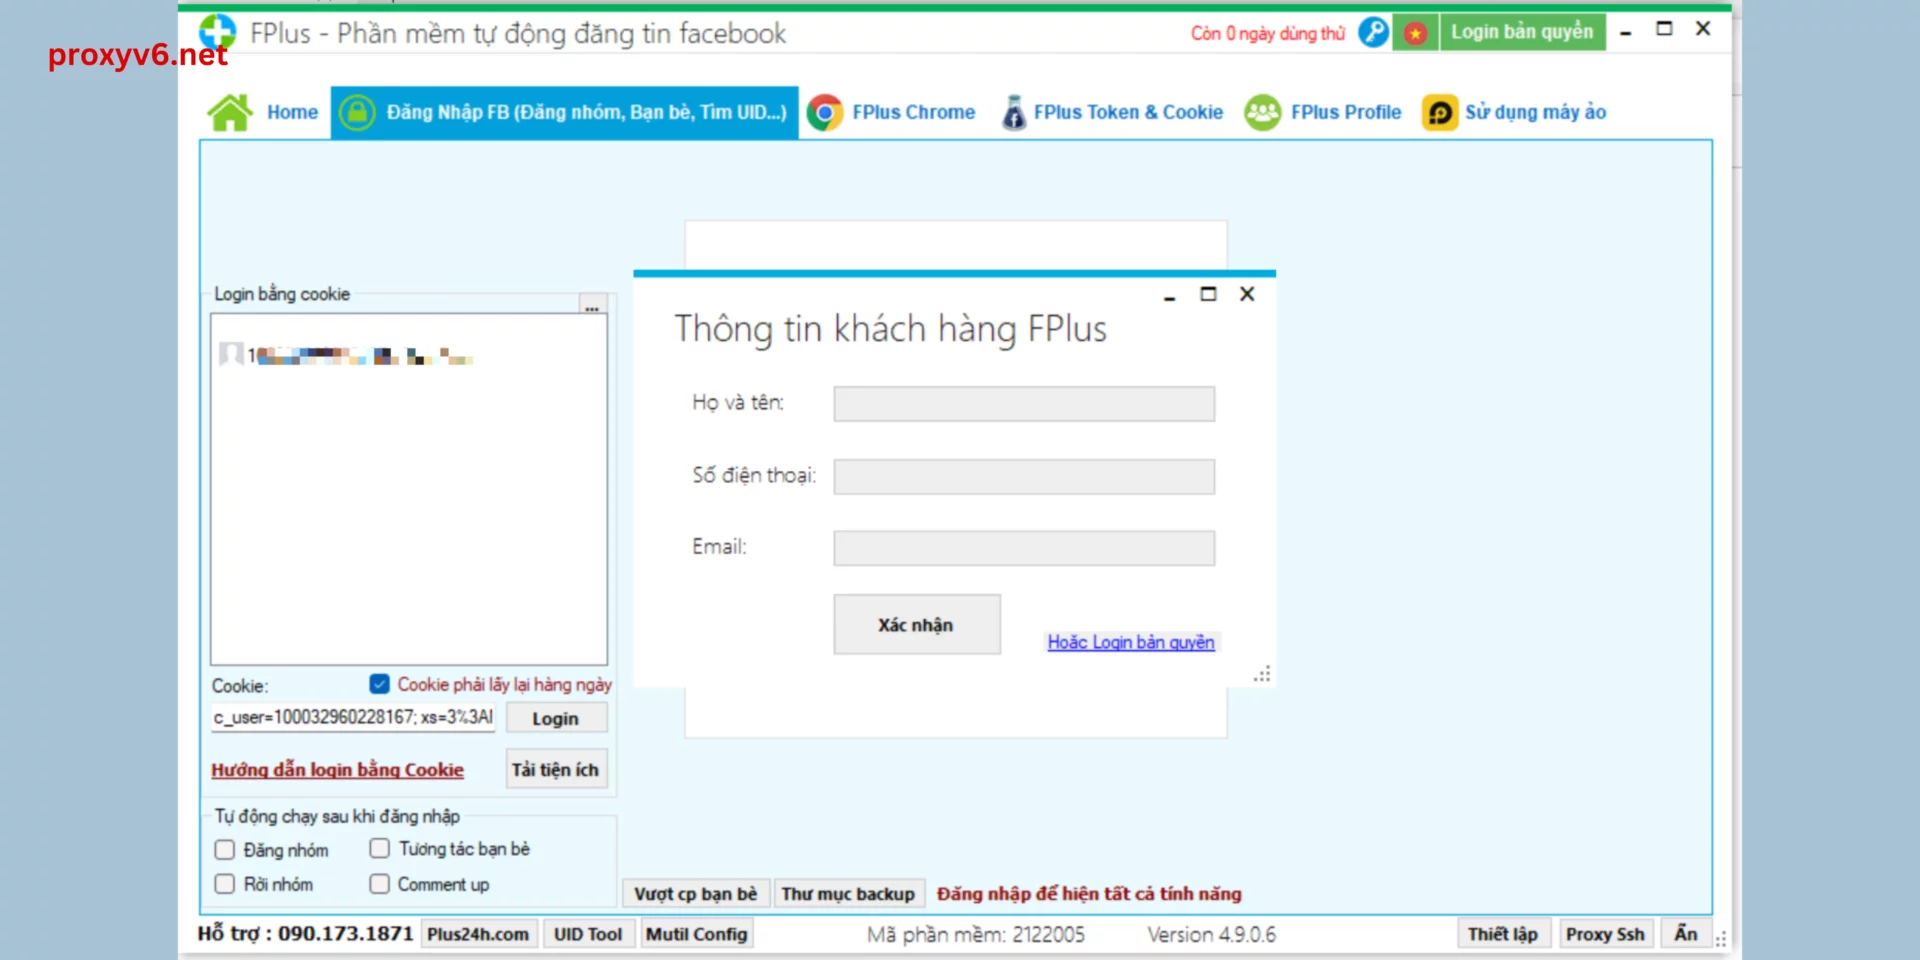Enable Tương tác bạn bè checkbox
1920x960 pixels.
click(x=380, y=848)
